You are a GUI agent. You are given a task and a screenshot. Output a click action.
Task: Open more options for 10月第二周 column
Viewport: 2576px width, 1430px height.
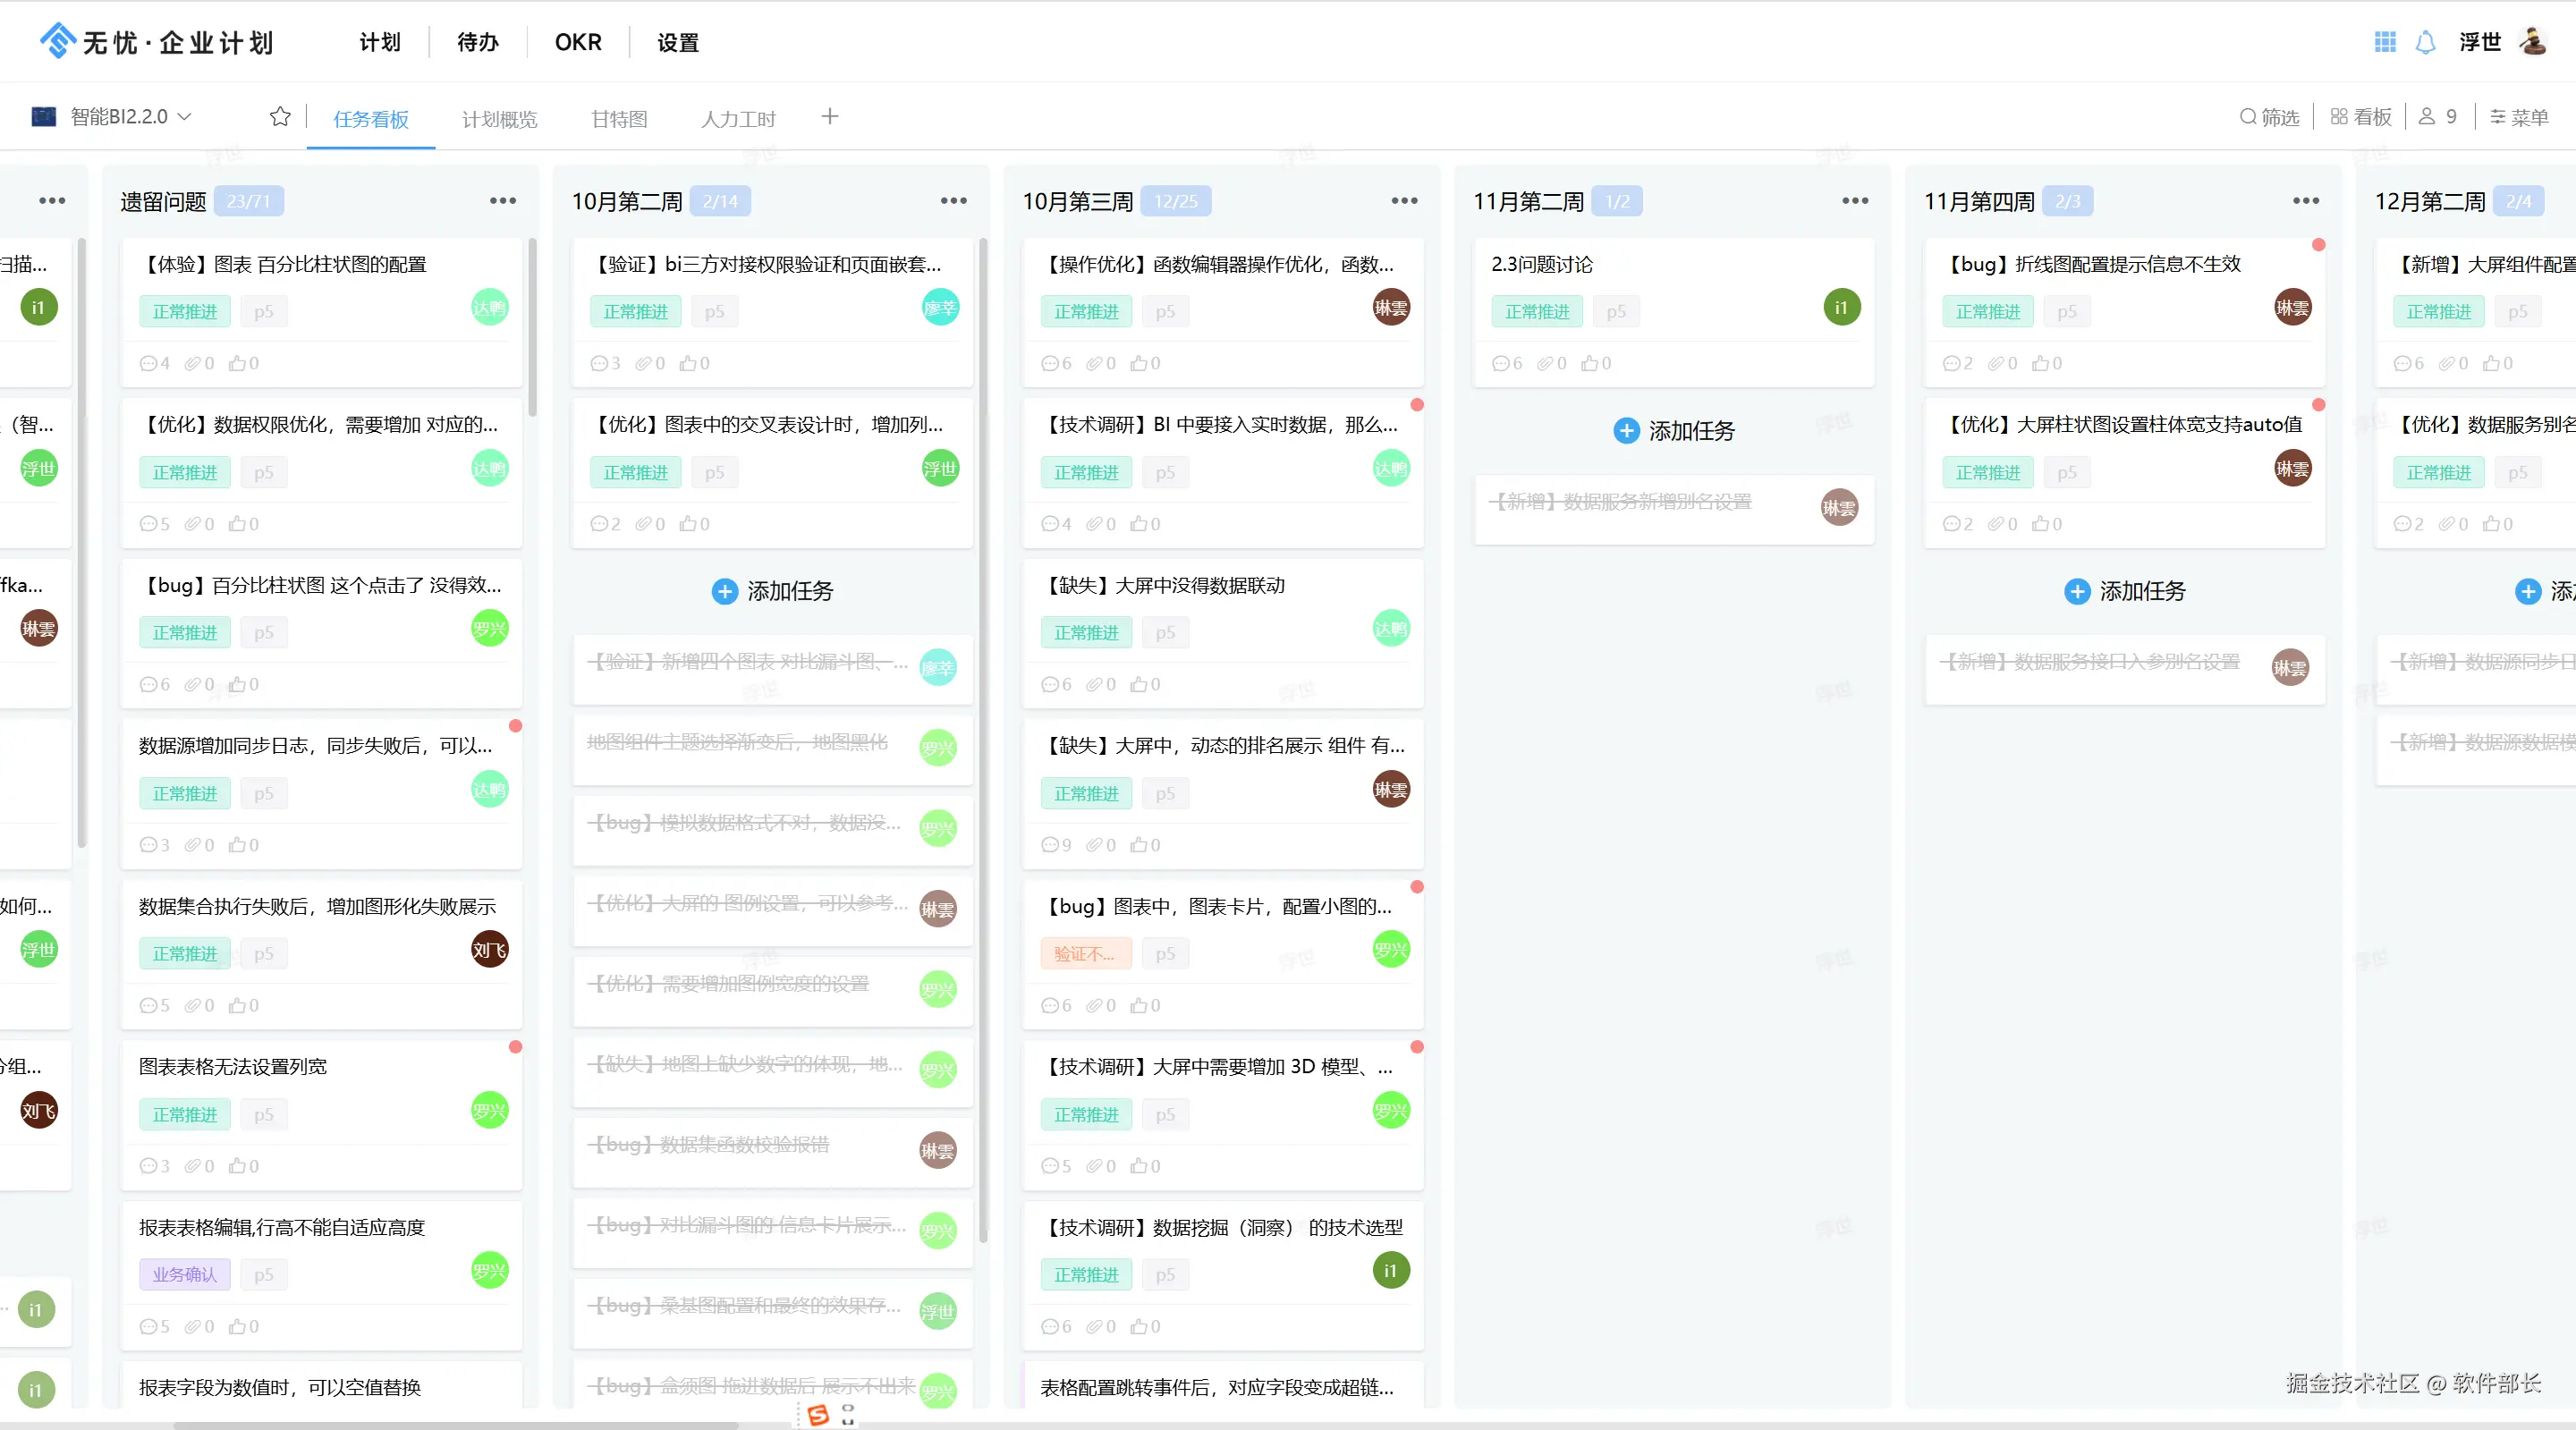point(953,201)
